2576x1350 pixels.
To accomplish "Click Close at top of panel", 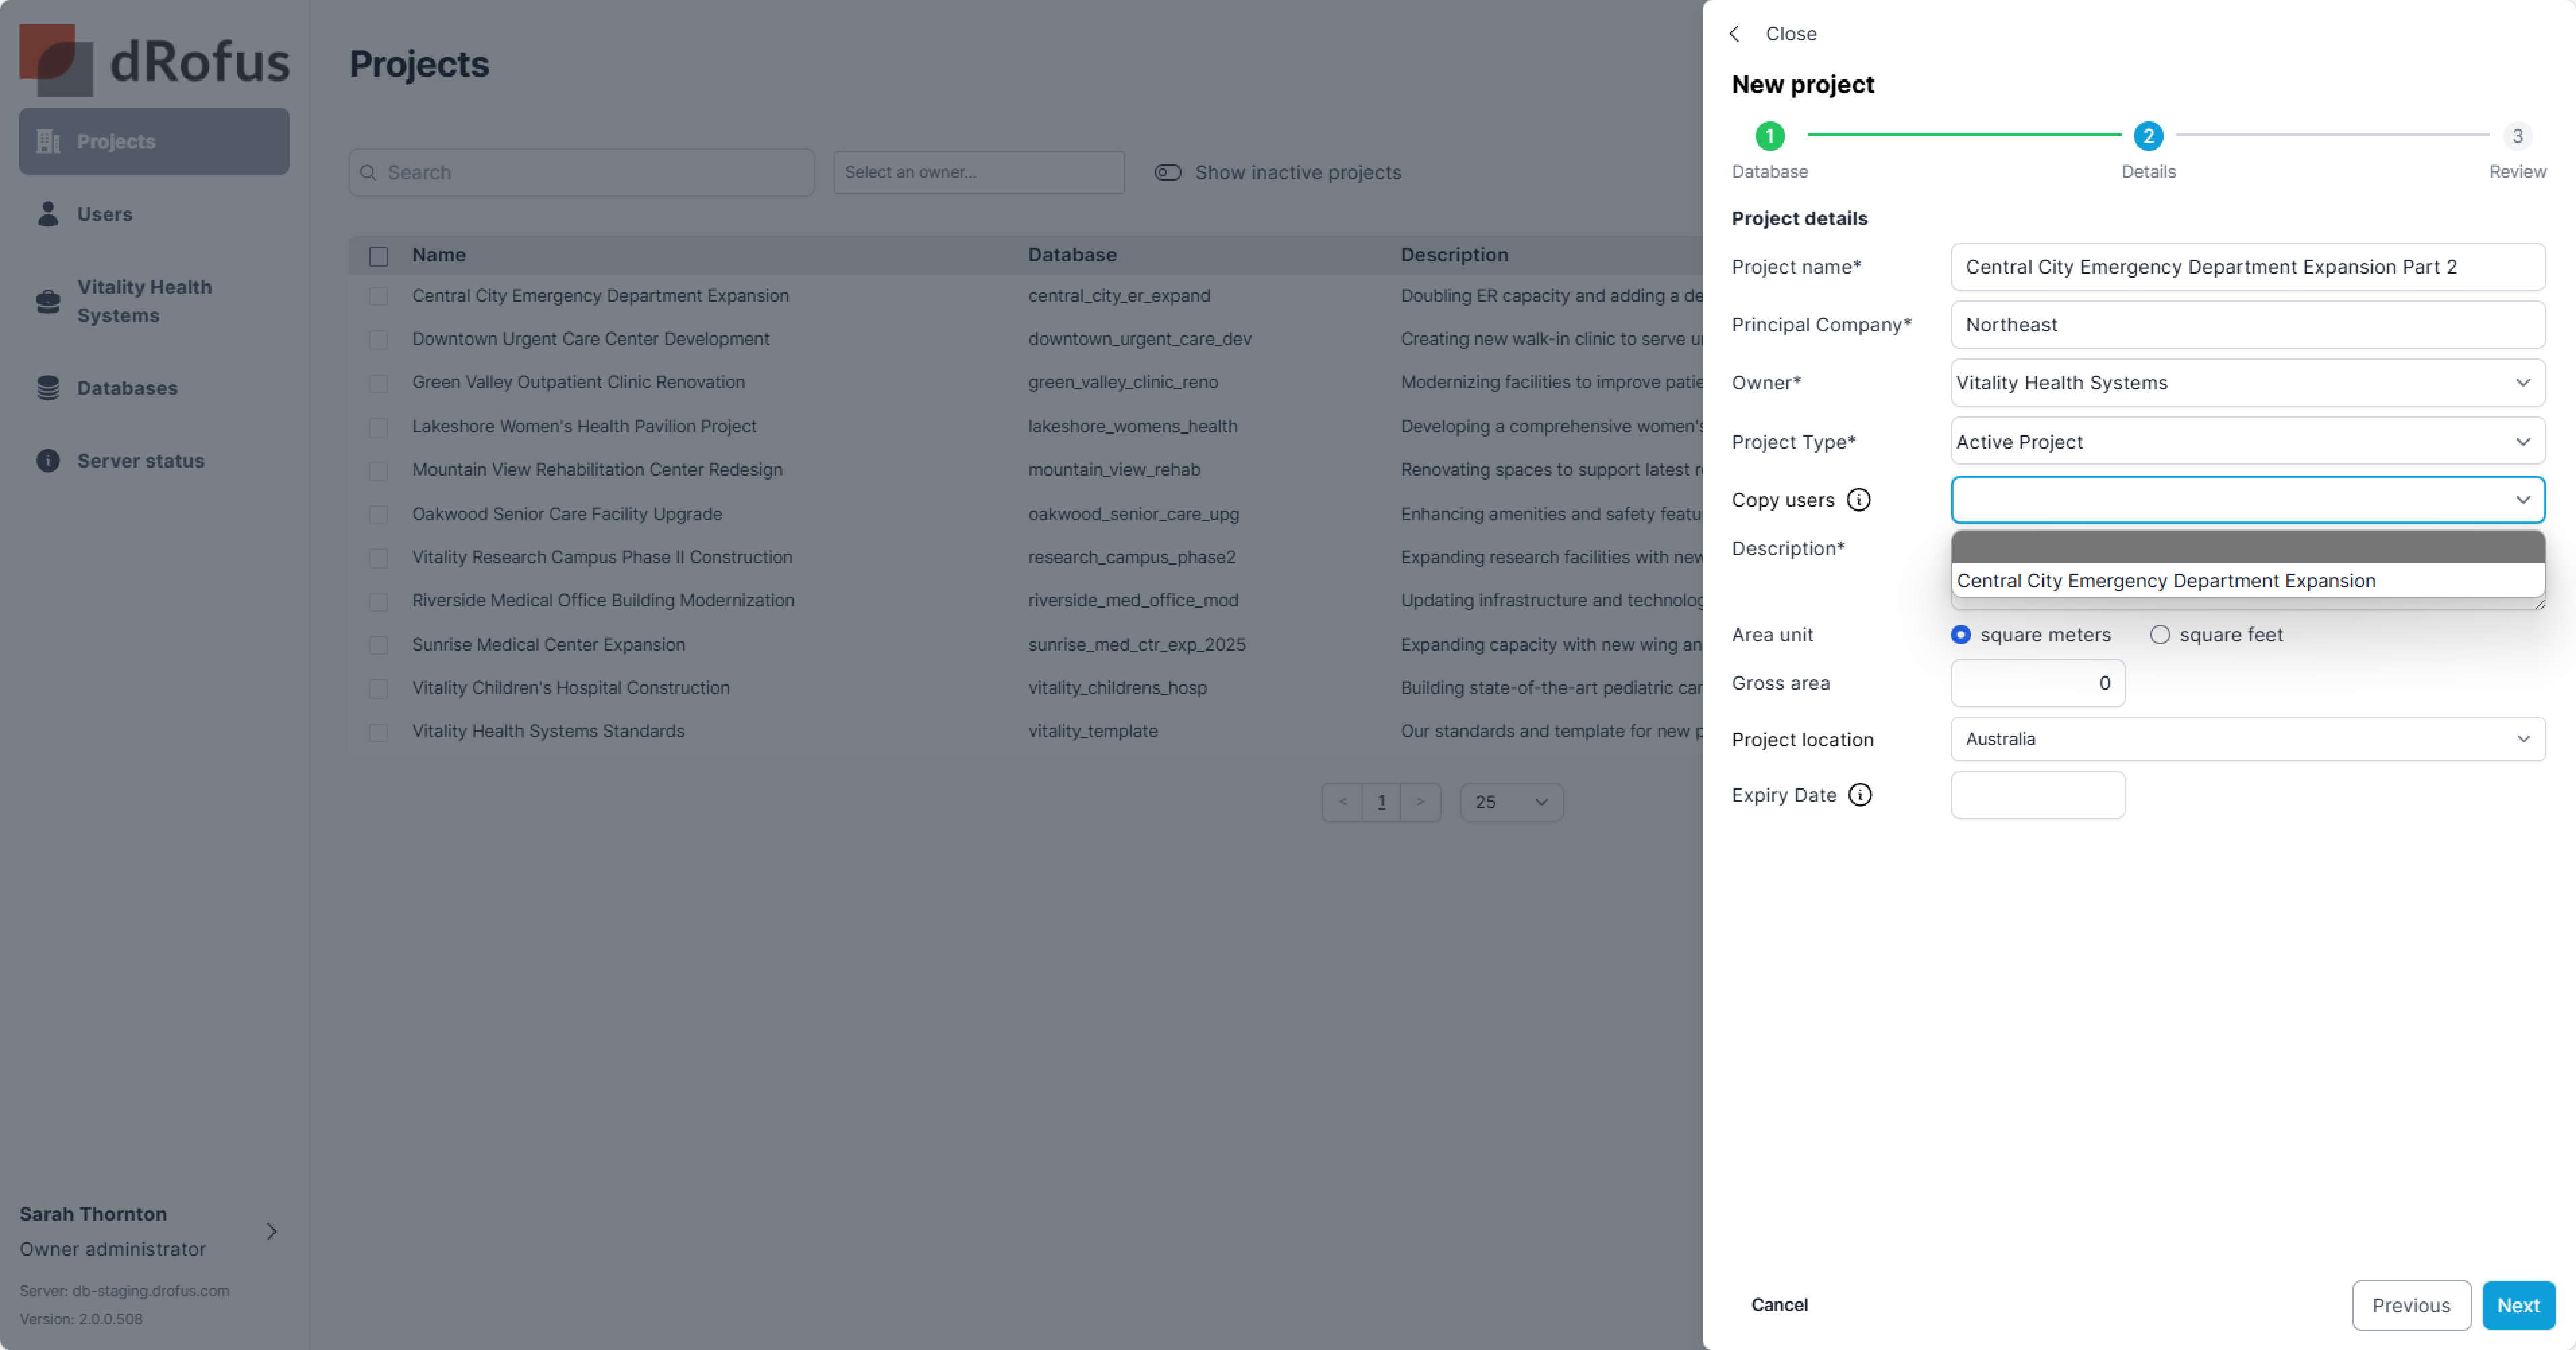I will pyautogui.click(x=1791, y=34).
